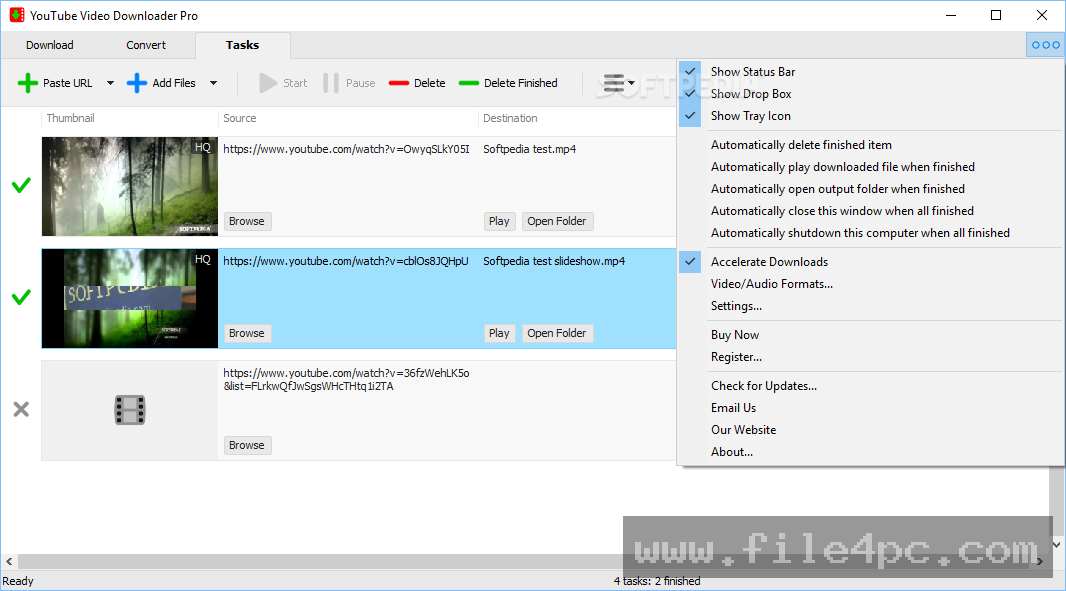
Task: Click Softpedia test.mp4 destination text
Action: point(530,149)
